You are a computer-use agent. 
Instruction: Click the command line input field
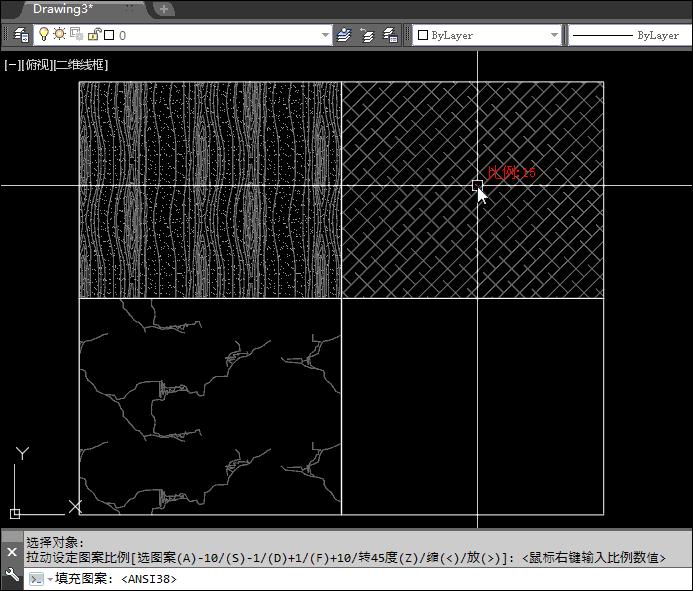(x=400, y=579)
